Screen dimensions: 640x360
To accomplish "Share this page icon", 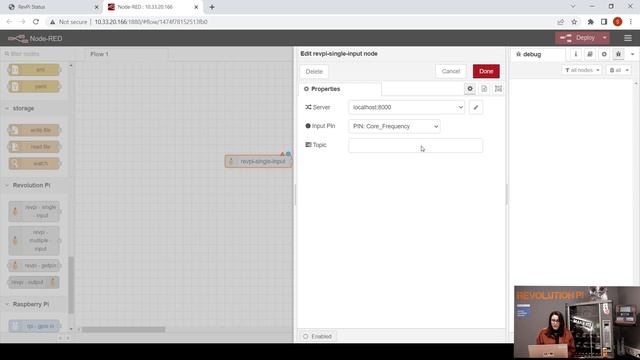I will pyautogui.click(x=560, y=22).
